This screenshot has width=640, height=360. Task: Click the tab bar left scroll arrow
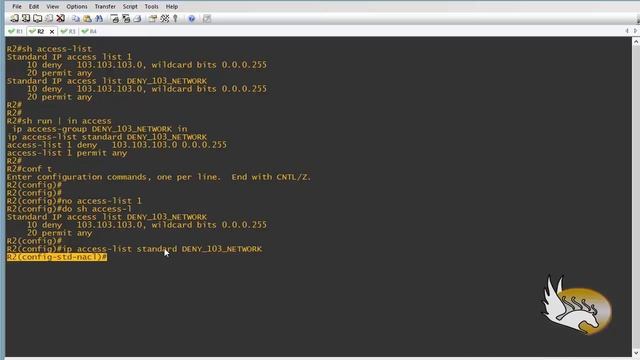click(x=627, y=31)
